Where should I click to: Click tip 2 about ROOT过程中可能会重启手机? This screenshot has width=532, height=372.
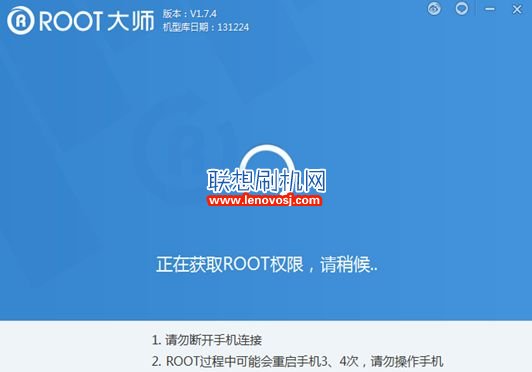tap(298, 361)
